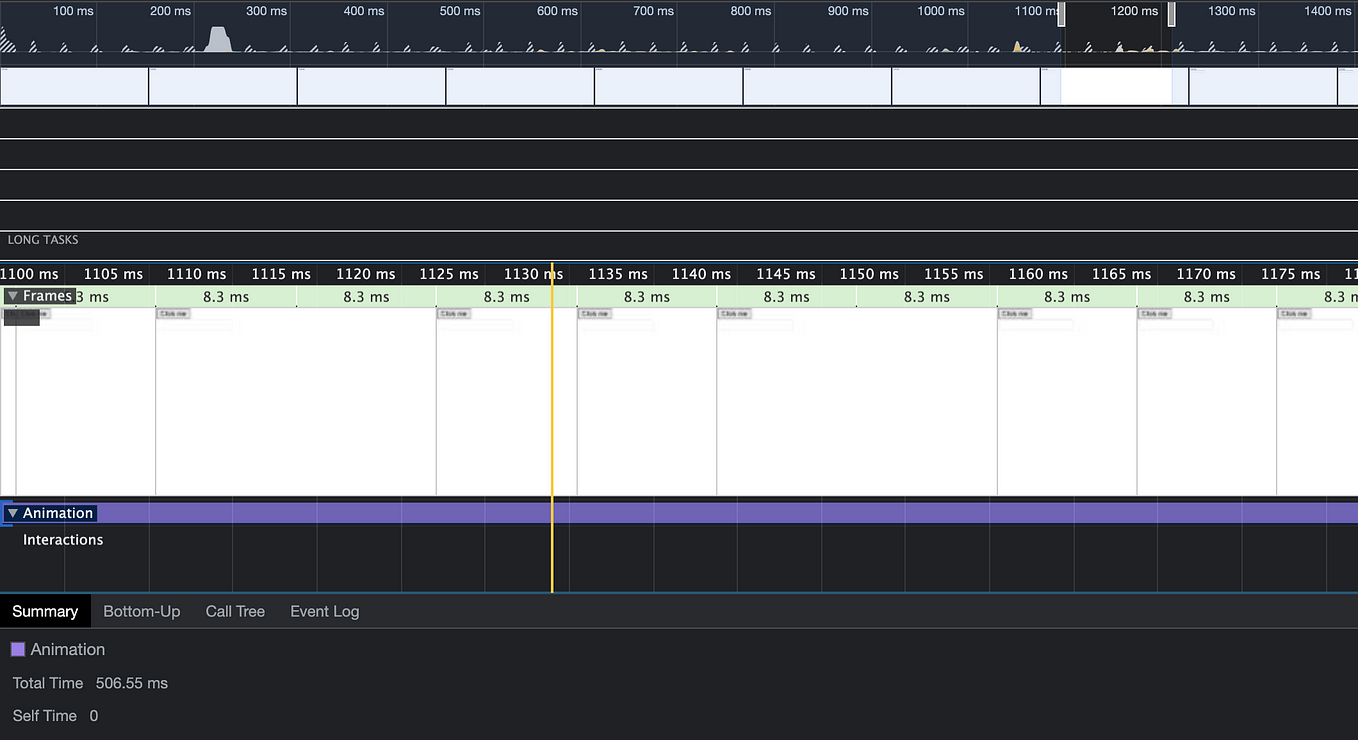The height and width of the screenshot is (740, 1358).
Task: Collapse the Animation track triangle
Action: click(x=12, y=513)
